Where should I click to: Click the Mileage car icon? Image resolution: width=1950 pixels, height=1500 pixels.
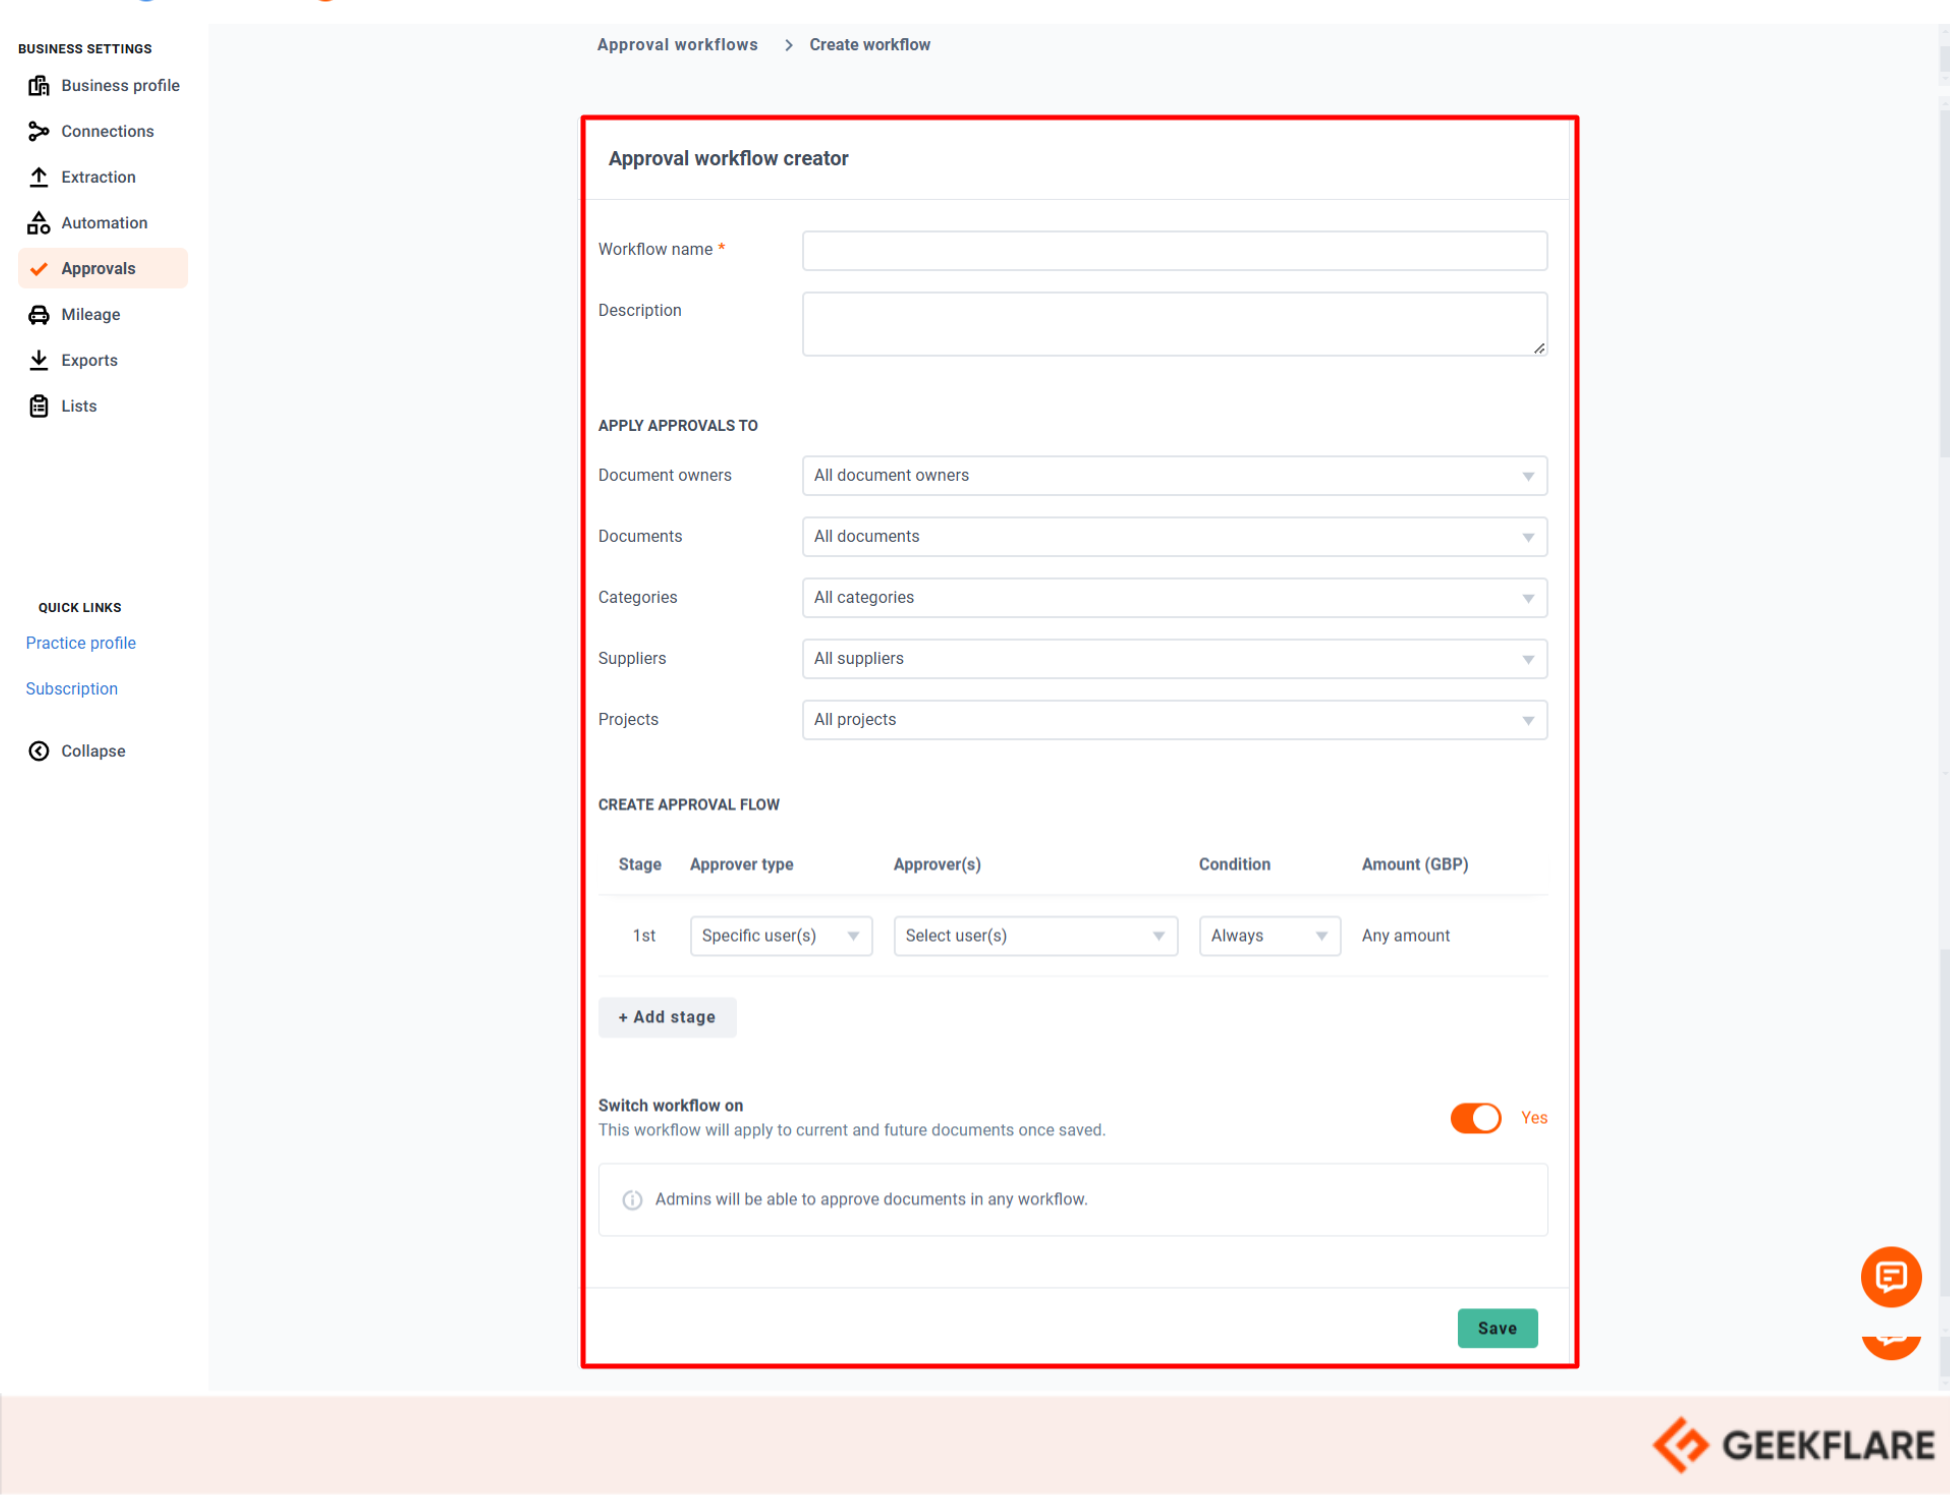coord(39,315)
